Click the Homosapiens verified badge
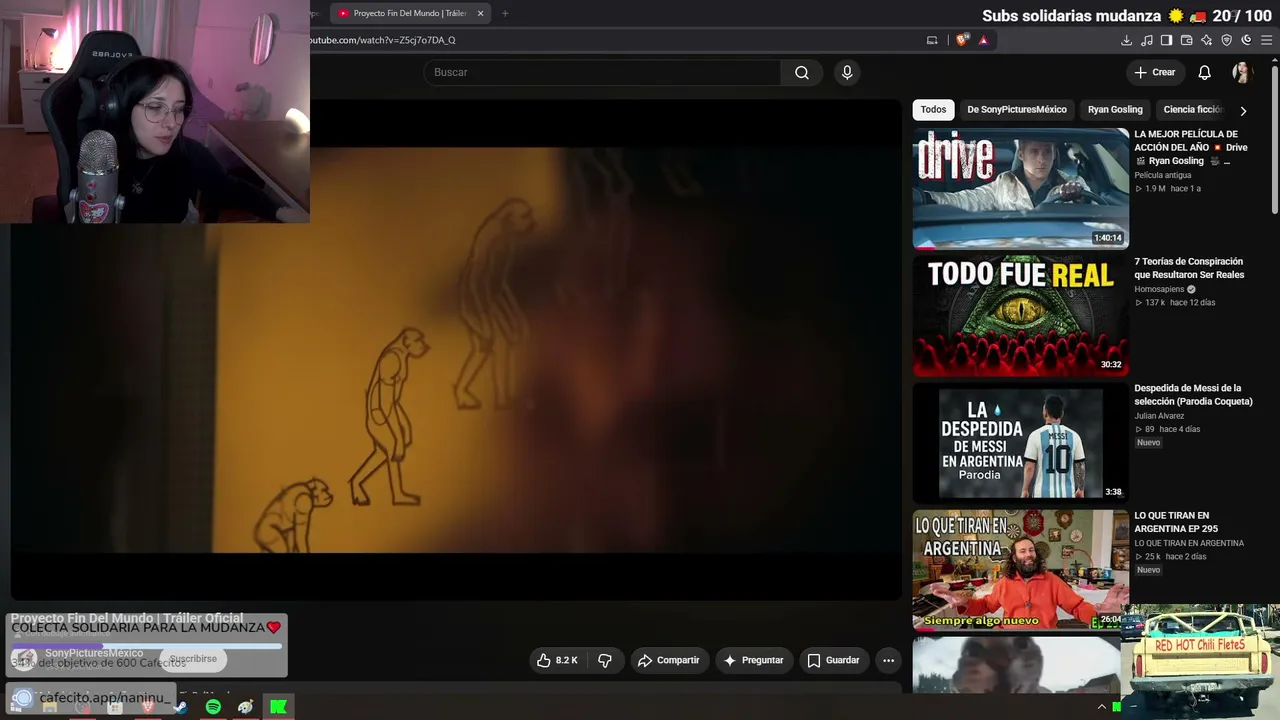This screenshot has width=1280, height=720. (1191, 289)
